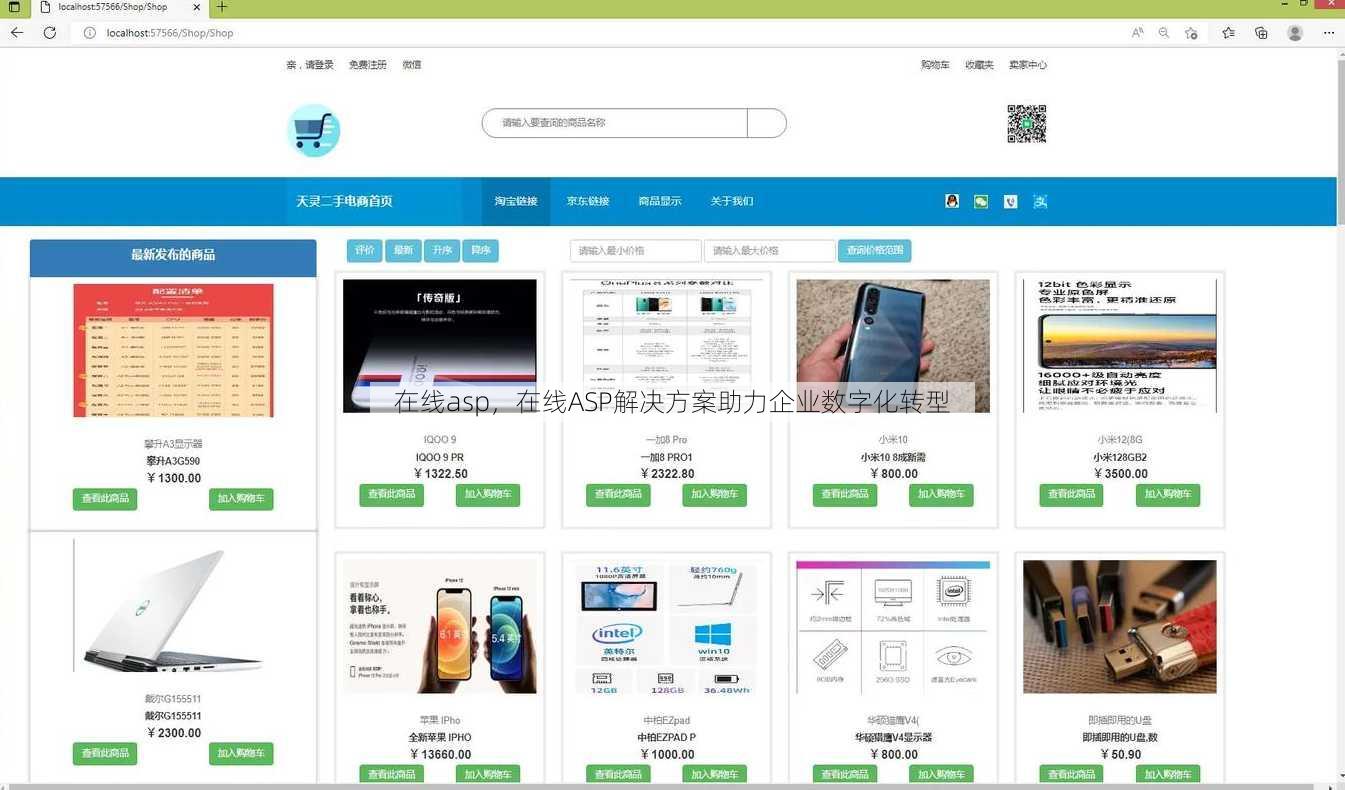Click 加入购物车 for 一加8 PRO1
The image size is (1345, 790).
(x=715, y=495)
